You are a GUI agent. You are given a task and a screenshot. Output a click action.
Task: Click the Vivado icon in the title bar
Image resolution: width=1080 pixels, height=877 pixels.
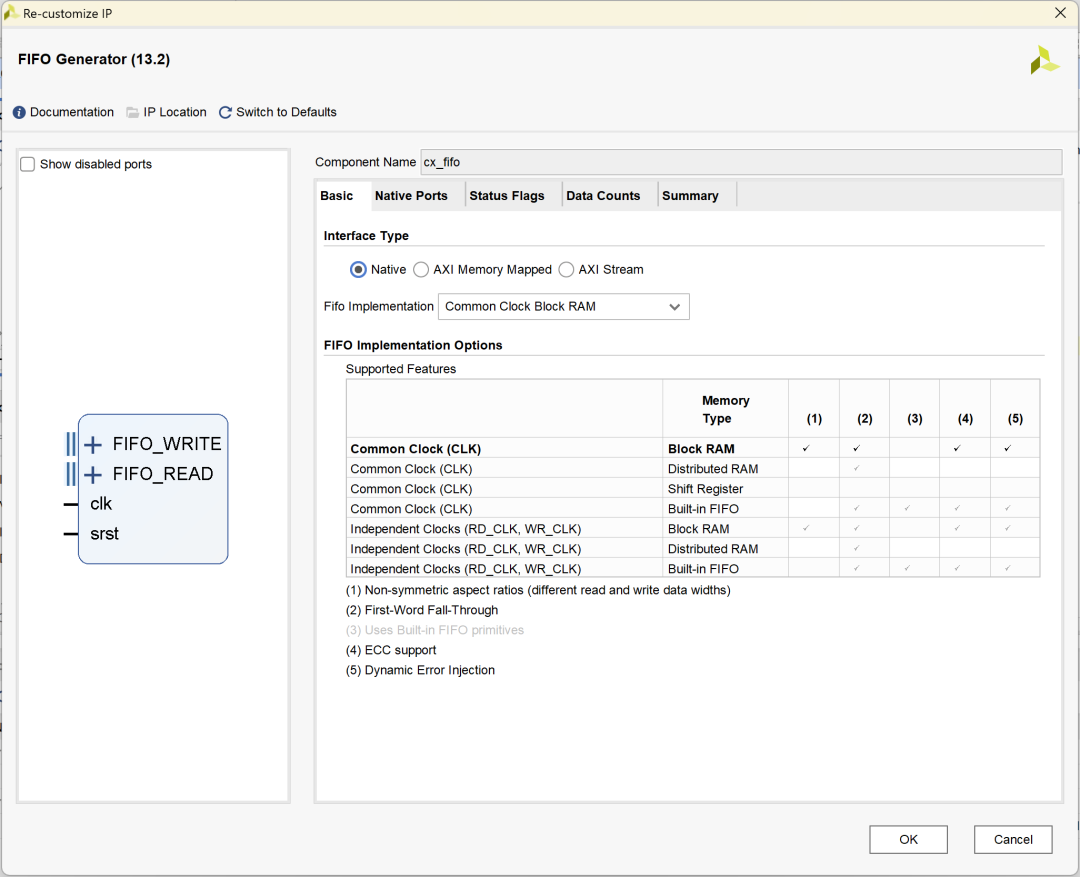point(11,13)
